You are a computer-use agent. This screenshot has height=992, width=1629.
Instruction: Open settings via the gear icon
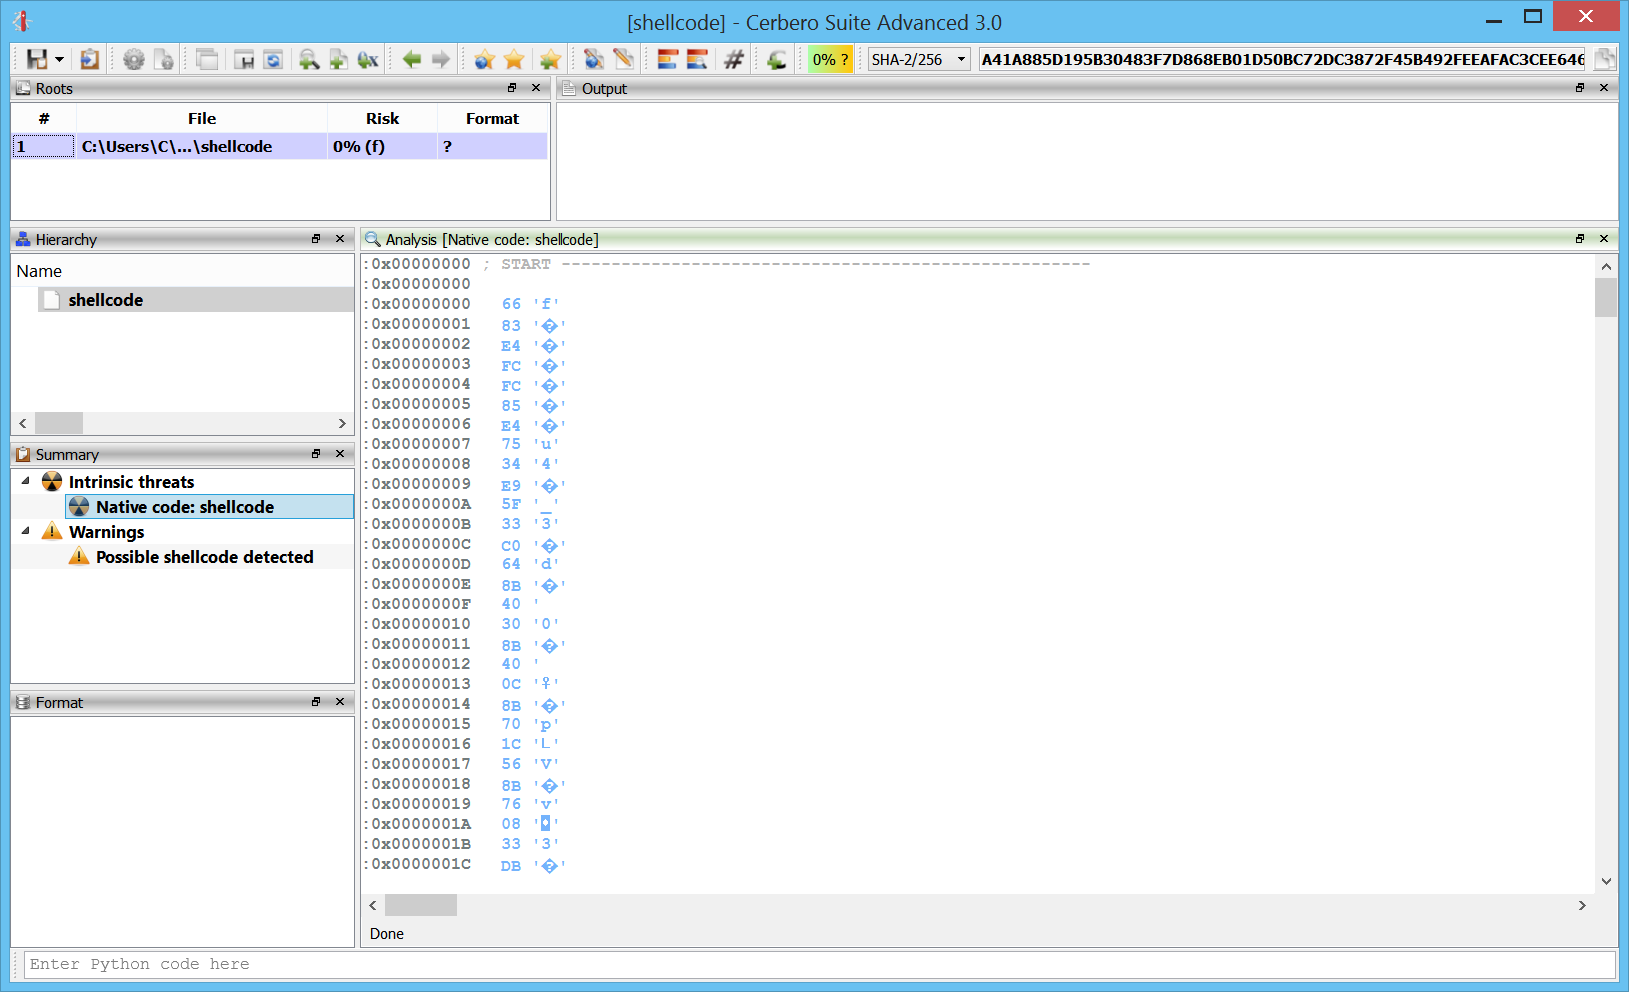[x=133, y=60]
